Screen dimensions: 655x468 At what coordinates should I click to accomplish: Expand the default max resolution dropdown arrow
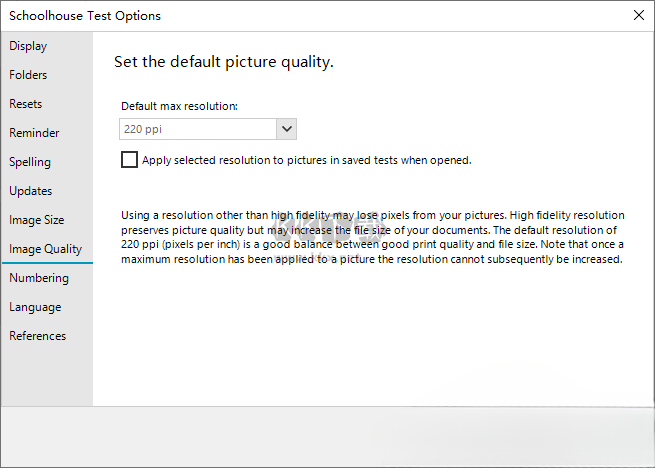click(x=287, y=129)
